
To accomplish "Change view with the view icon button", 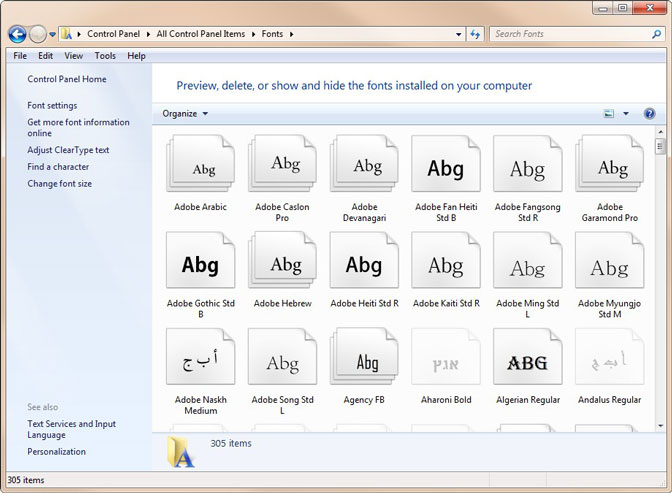I will click(609, 114).
